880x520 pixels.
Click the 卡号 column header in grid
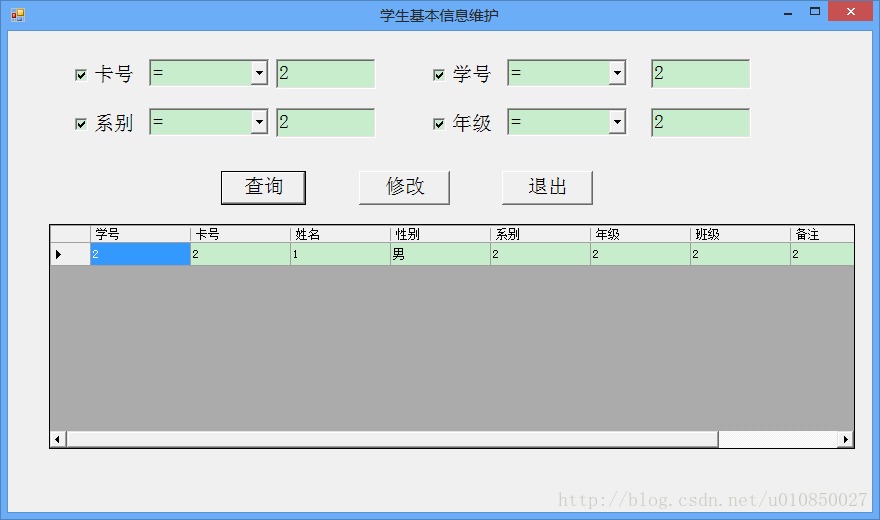(x=240, y=234)
